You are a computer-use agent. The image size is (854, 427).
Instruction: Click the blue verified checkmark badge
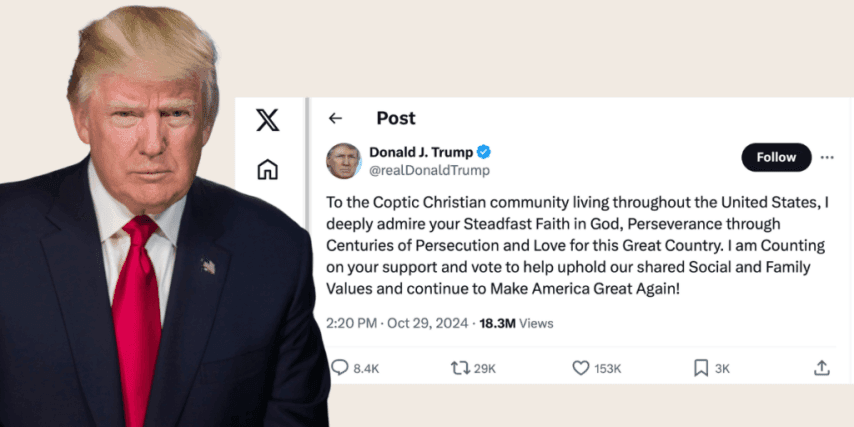[x=483, y=152]
